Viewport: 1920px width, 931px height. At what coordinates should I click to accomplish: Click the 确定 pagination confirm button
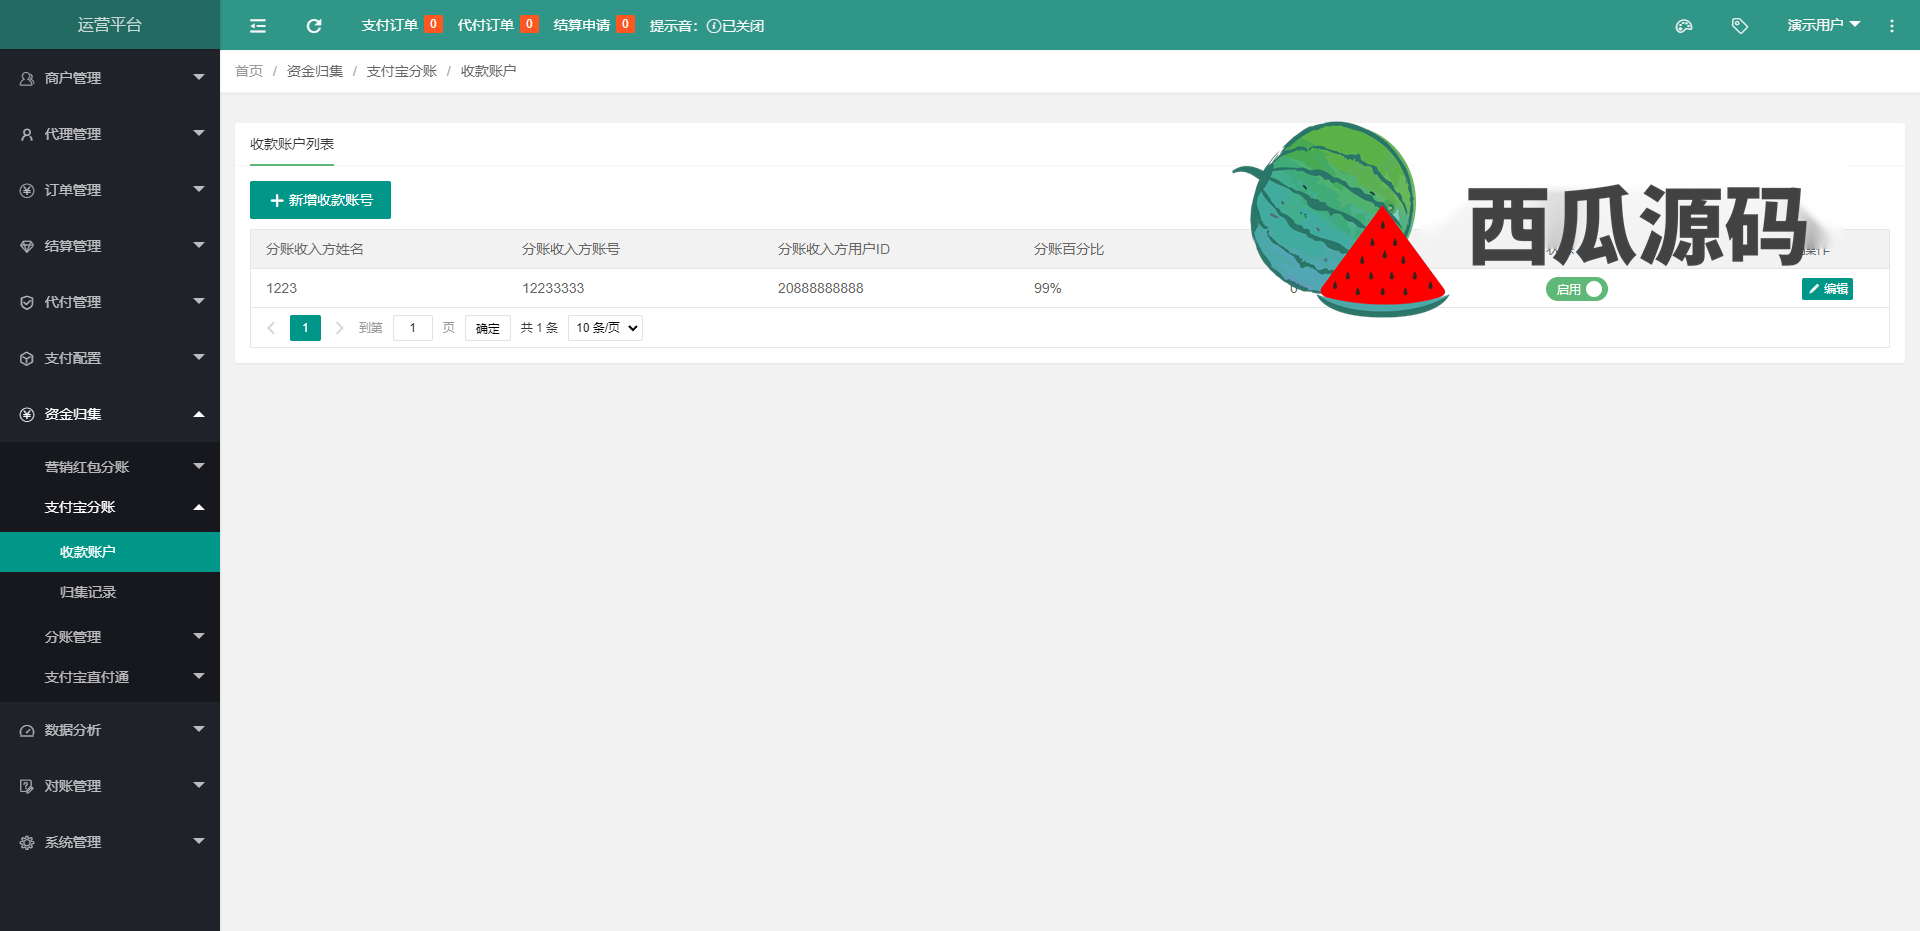(x=488, y=328)
